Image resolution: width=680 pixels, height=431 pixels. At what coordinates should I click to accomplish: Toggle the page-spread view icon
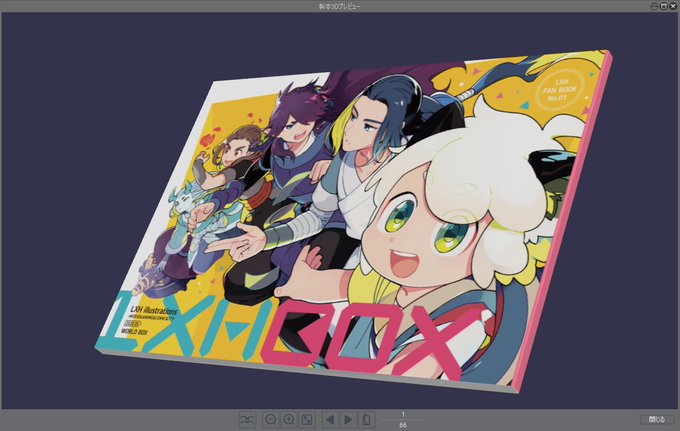click(x=248, y=420)
